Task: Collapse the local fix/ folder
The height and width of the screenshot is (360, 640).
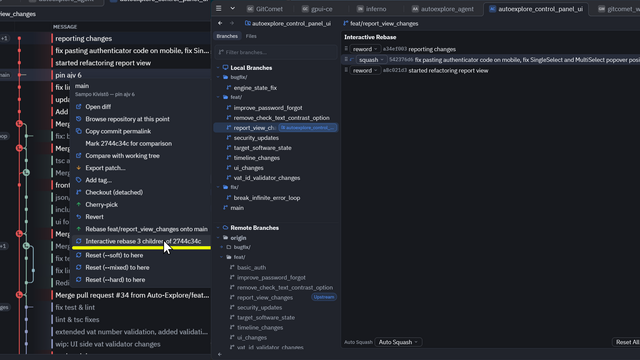Action: [x=218, y=187]
